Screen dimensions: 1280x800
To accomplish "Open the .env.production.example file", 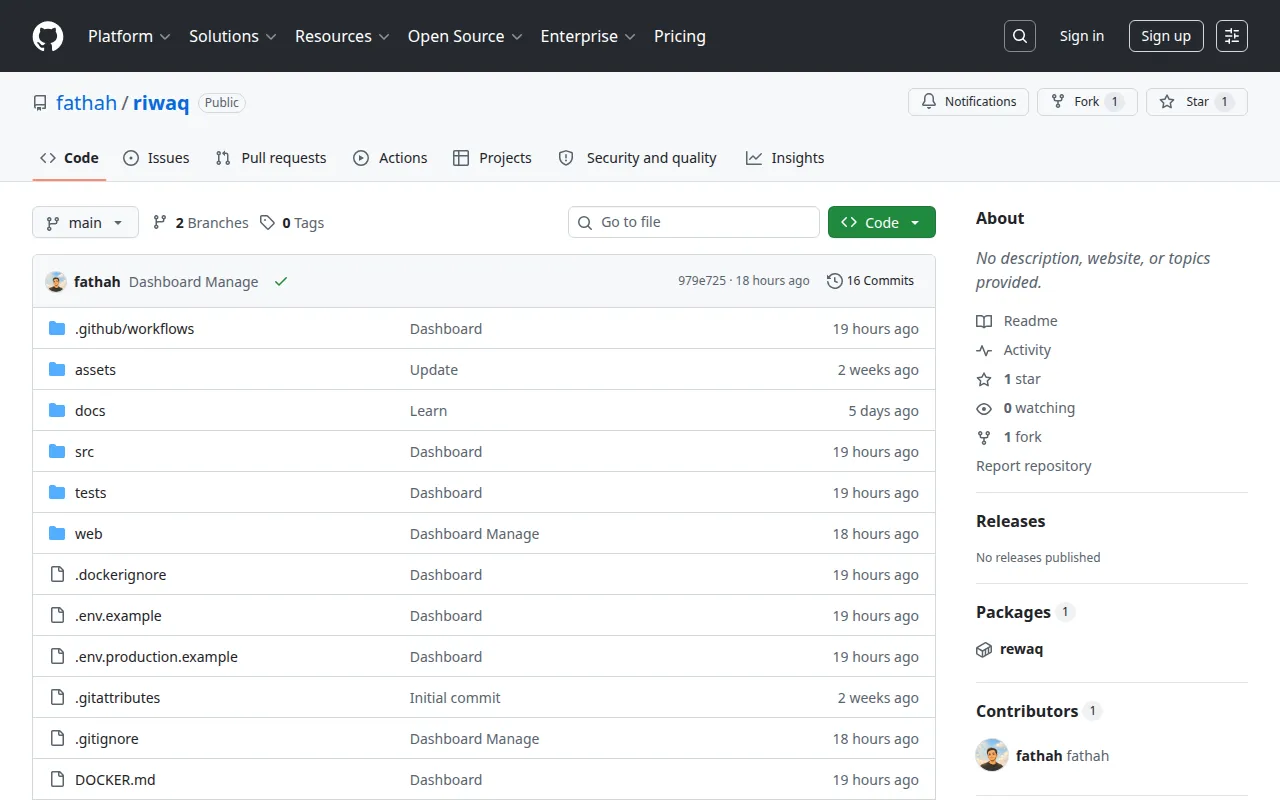I will 156,656.
